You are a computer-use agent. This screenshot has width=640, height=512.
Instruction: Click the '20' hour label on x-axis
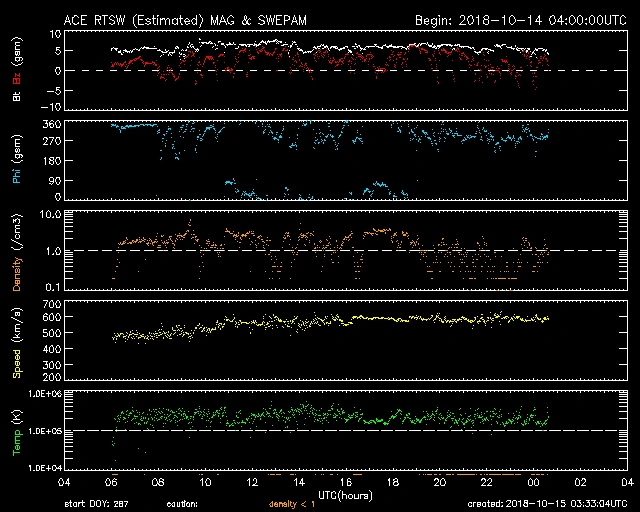coord(440,482)
